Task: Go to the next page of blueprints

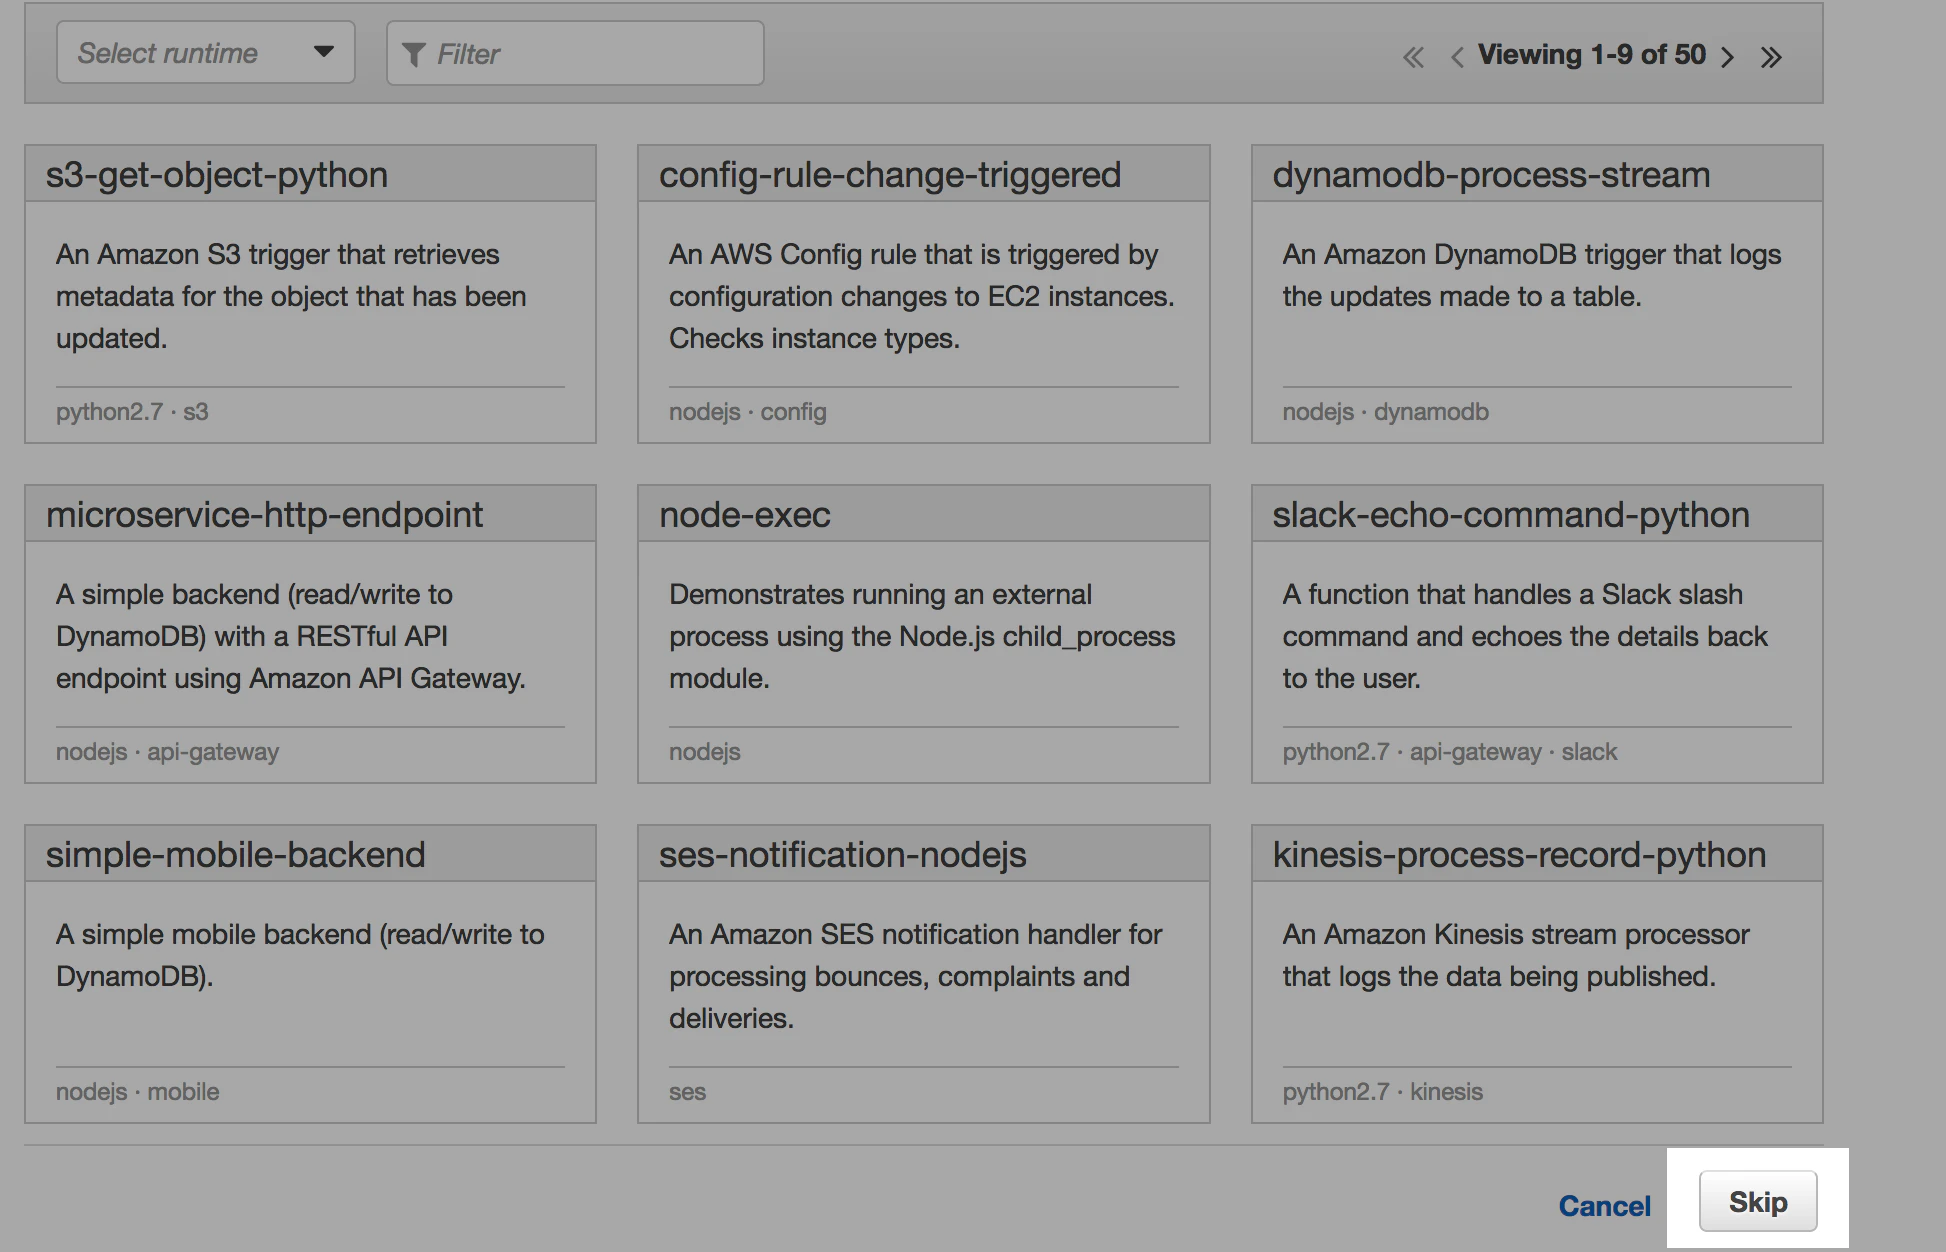Action: click(x=1727, y=57)
